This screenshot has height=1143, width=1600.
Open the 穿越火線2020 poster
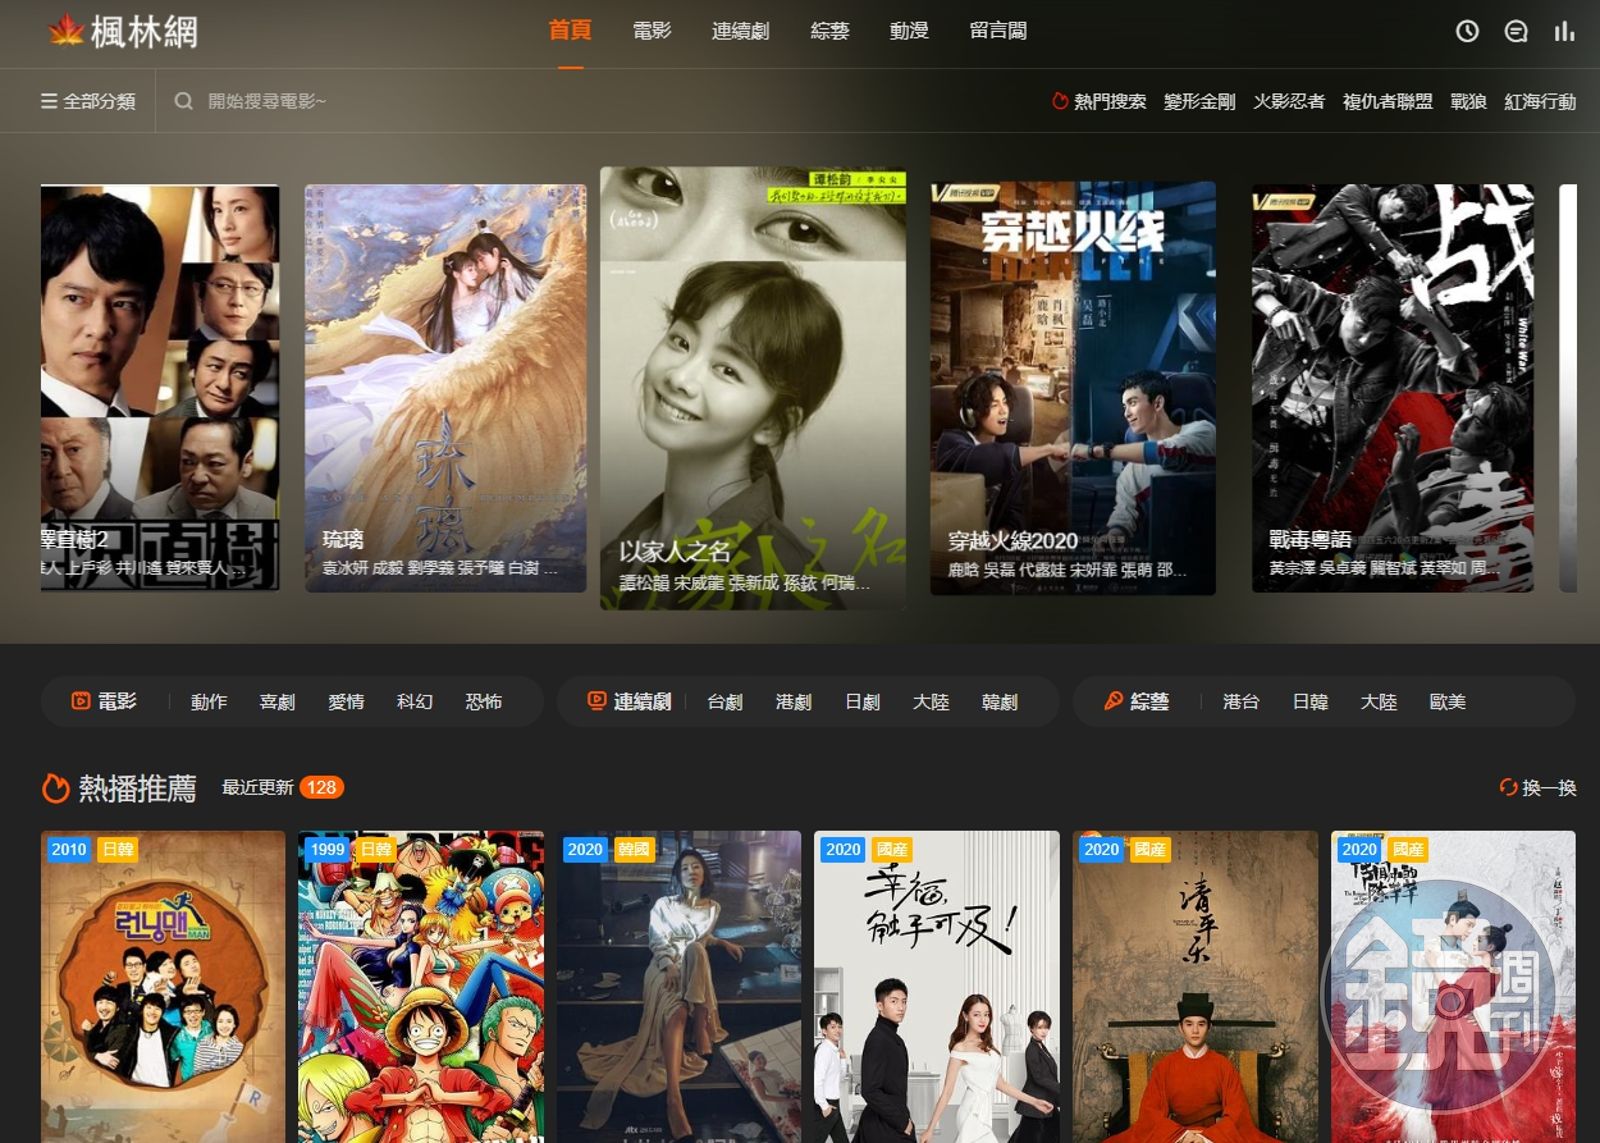1072,387
